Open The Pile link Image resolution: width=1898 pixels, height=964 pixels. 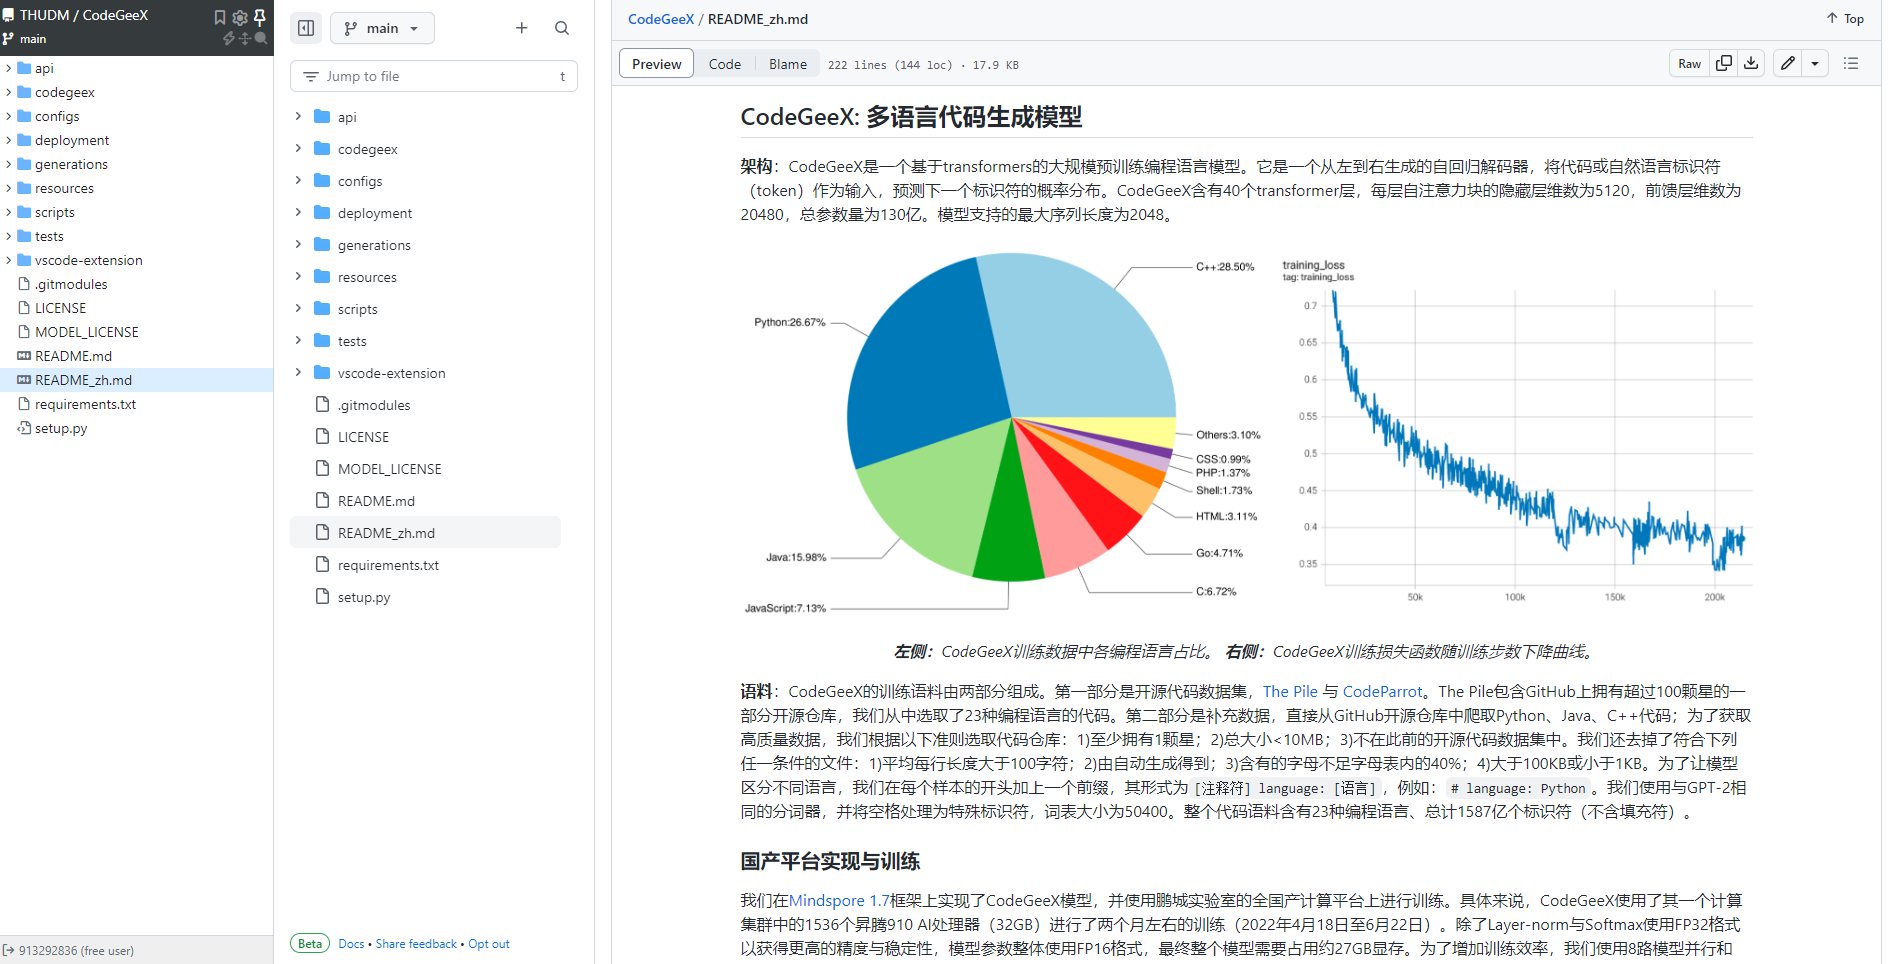(1290, 691)
